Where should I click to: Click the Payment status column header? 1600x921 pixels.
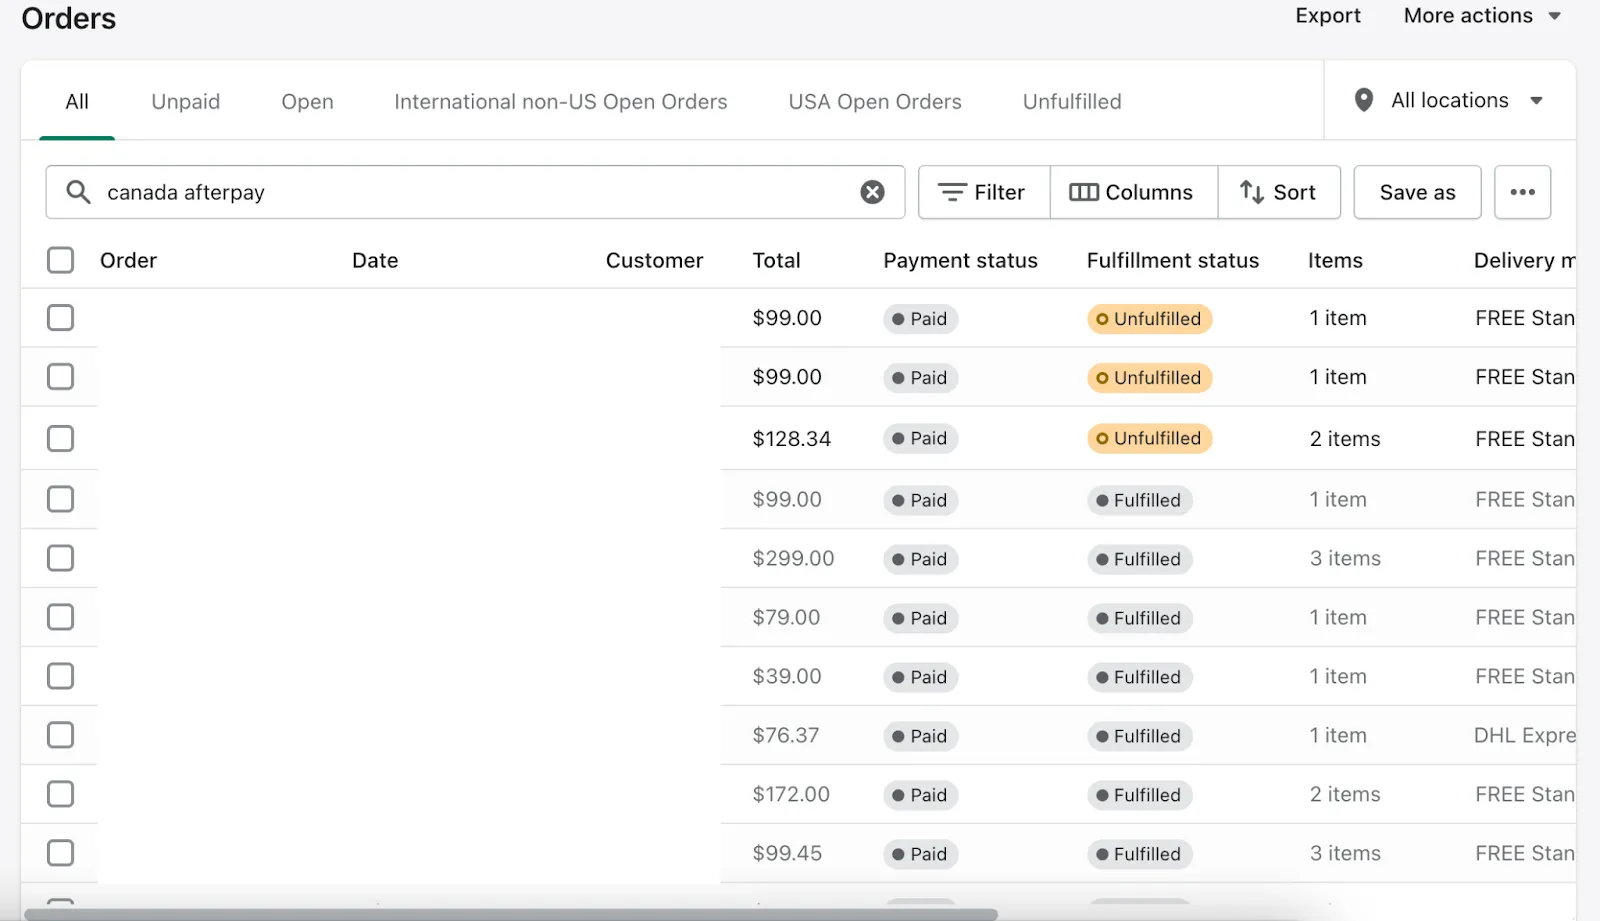[x=960, y=260]
